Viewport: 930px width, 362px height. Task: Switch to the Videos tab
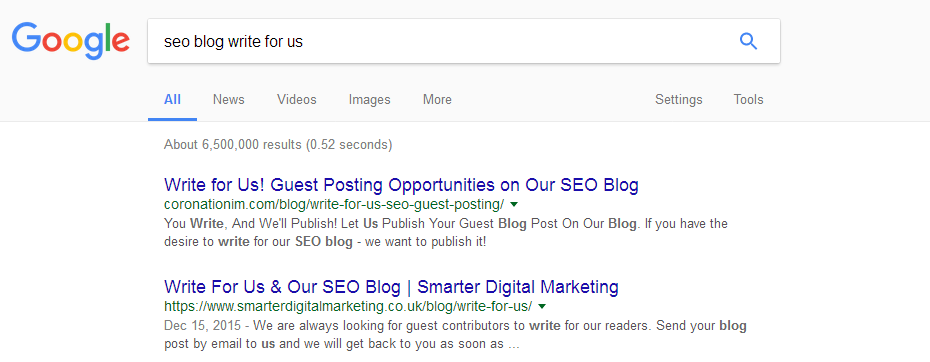pos(297,100)
